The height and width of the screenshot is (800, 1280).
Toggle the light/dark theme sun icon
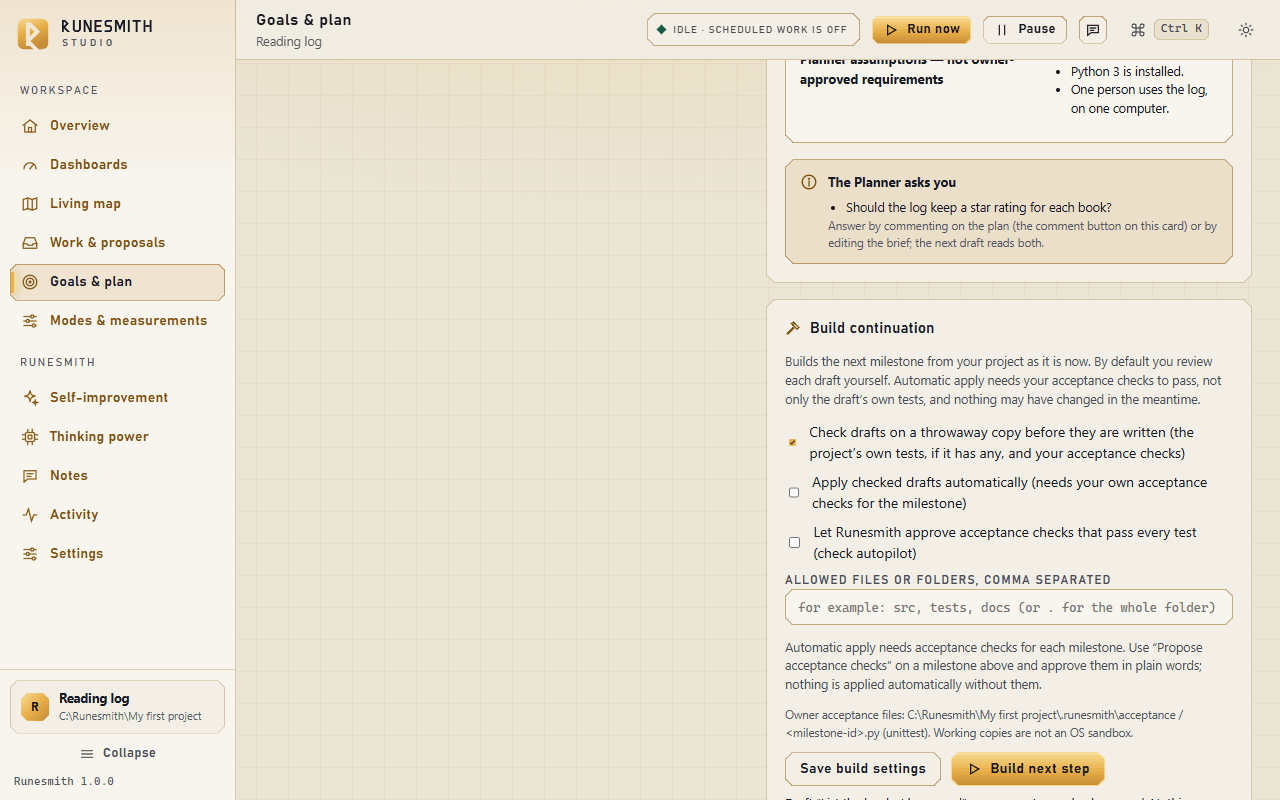coord(1245,30)
